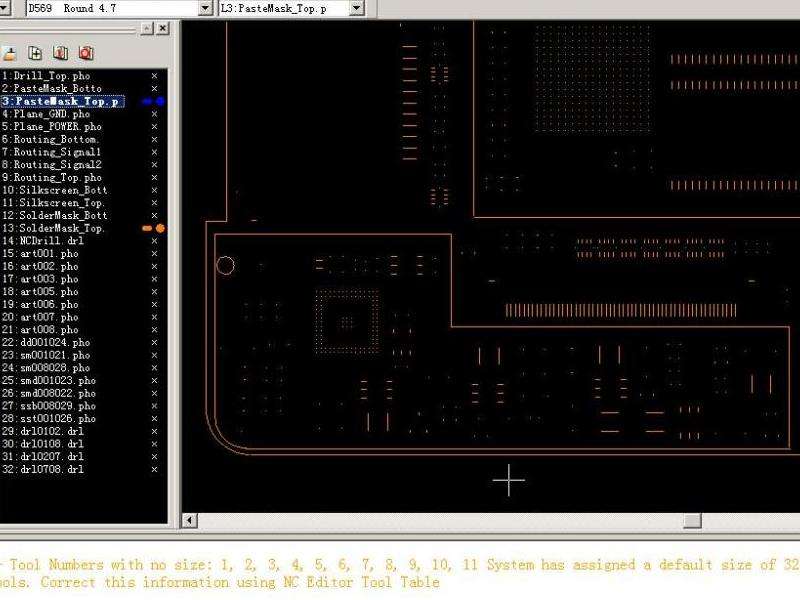Open the D569 Round 4.7 aperture dropdown

(206, 8)
